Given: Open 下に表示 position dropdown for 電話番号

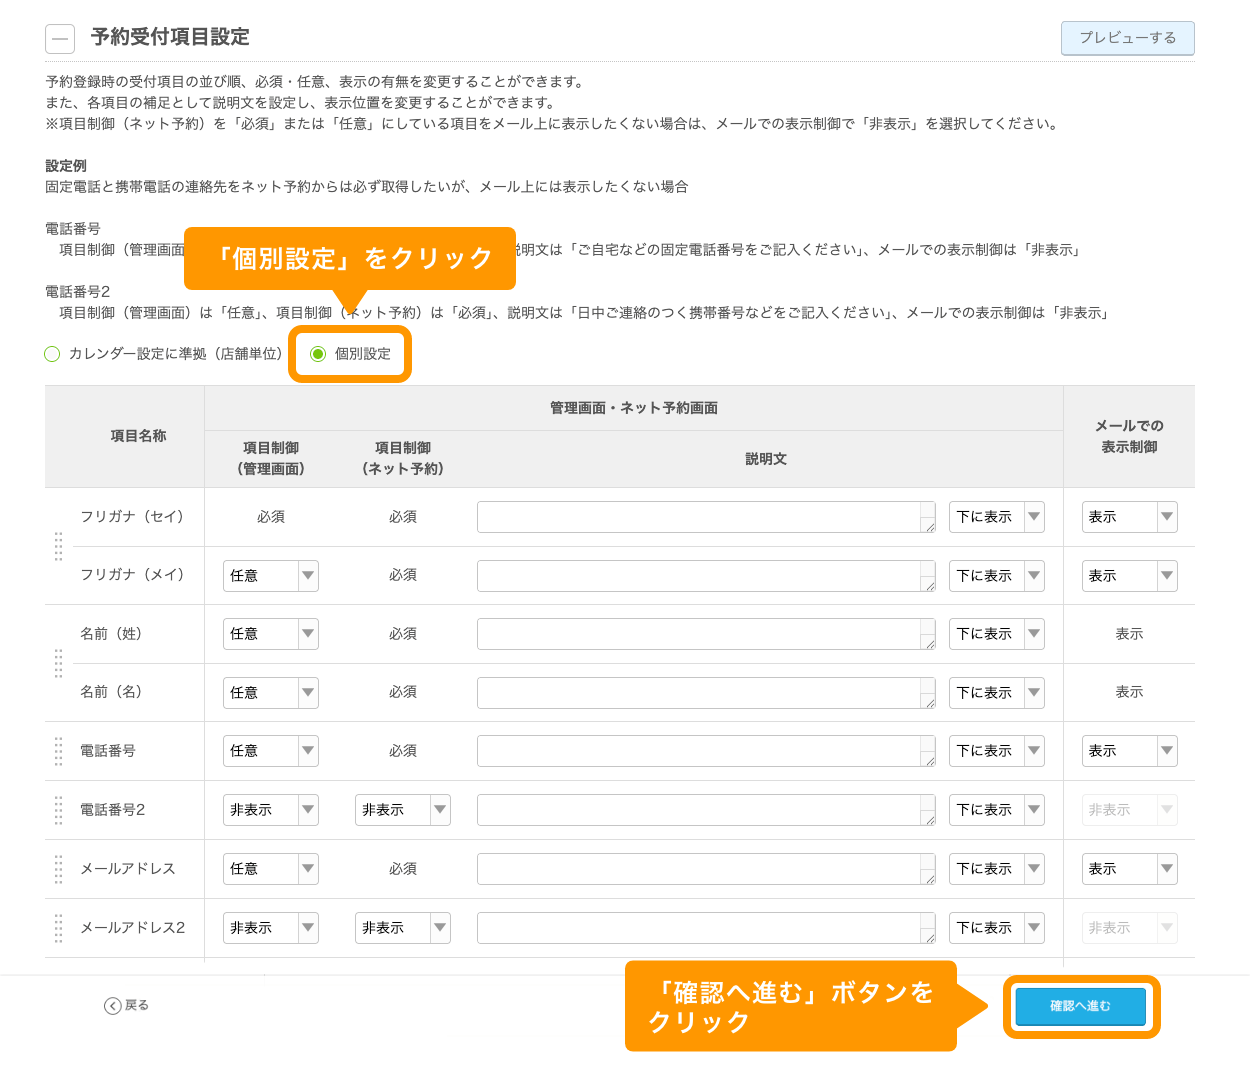Looking at the screenshot, I should click(997, 751).
